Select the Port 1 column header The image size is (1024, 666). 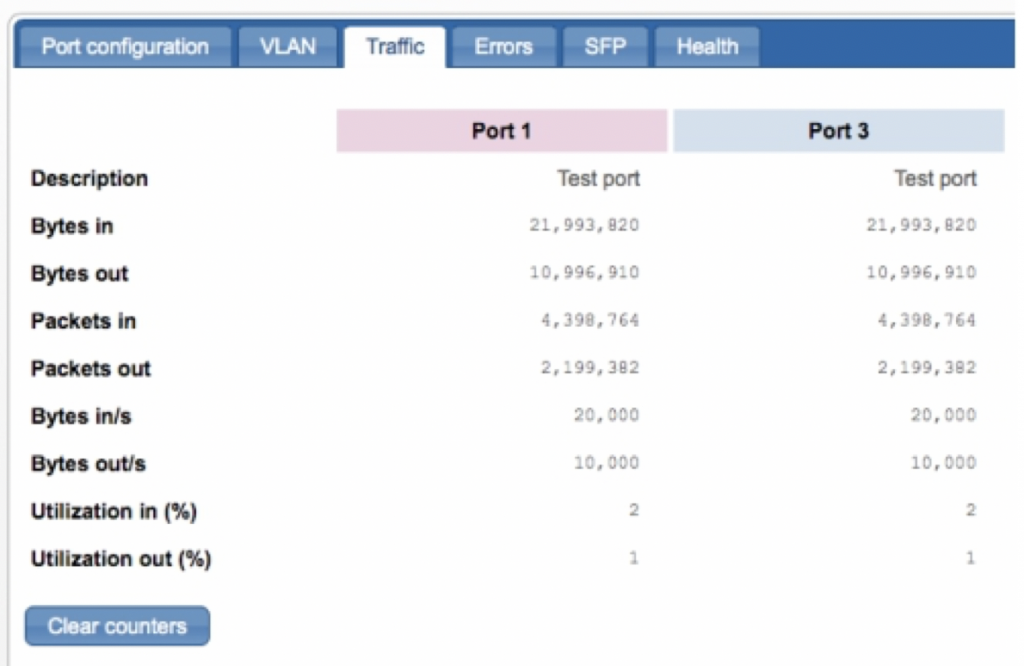point(502,131)
